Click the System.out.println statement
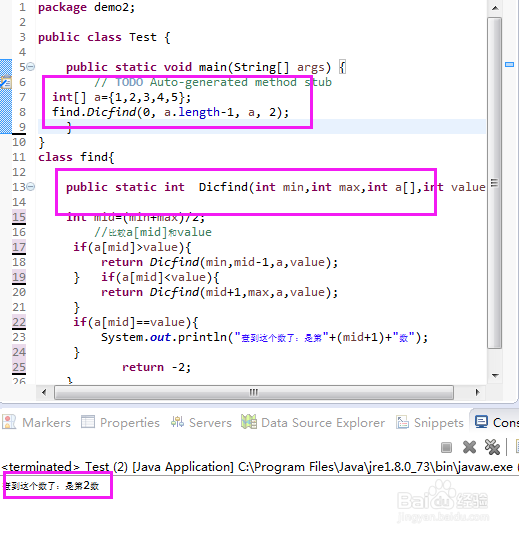 264,337
